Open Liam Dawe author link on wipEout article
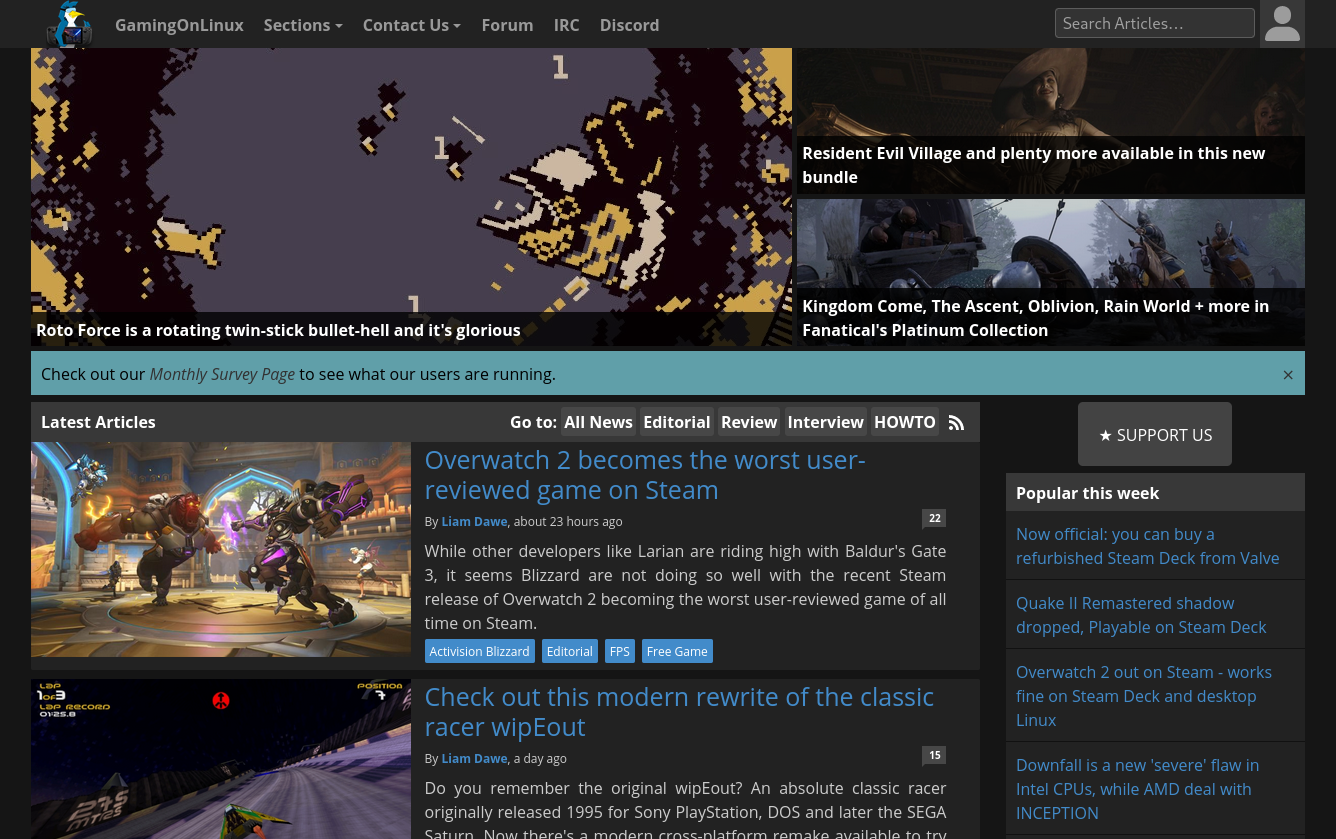1336x839 pixels. click(474, 758)
